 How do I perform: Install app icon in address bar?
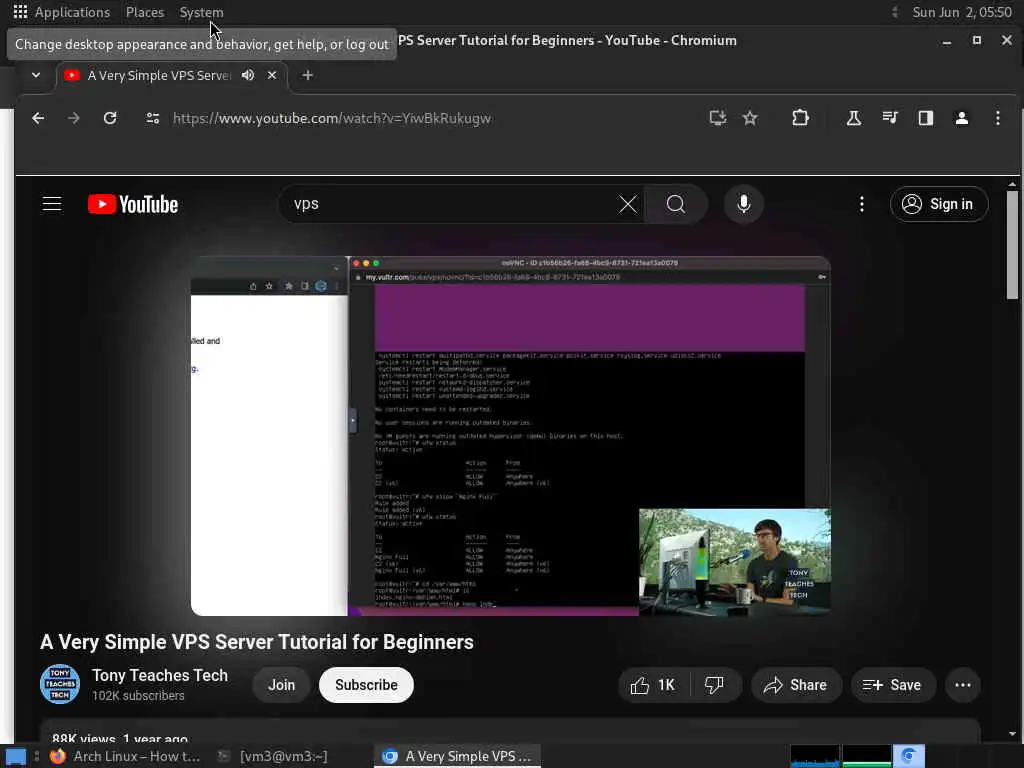click(x=718, y=118)
